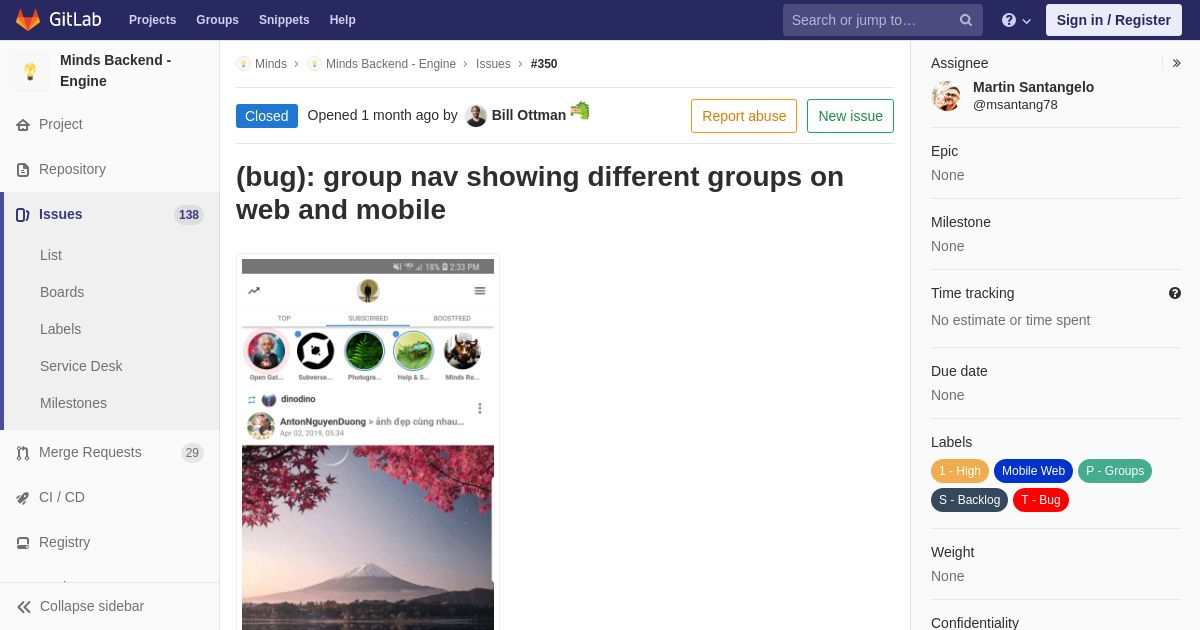Open the Labels submenu item
1200x630 pixels.
(60, 329)
